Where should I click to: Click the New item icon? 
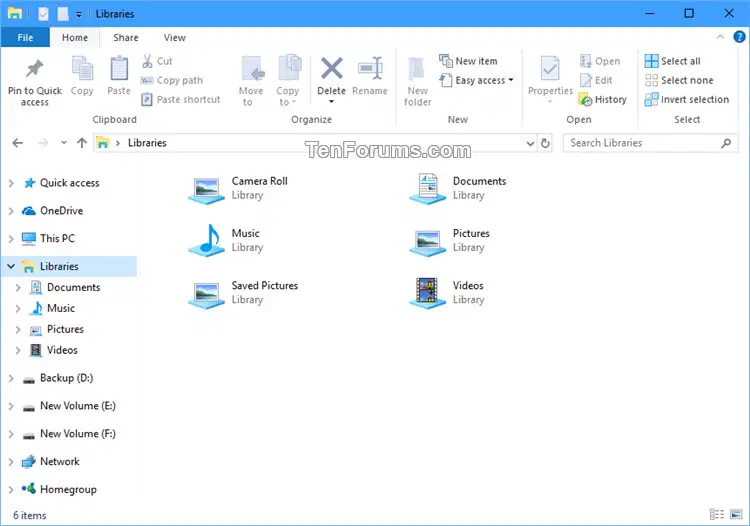(x=446, y=61)
